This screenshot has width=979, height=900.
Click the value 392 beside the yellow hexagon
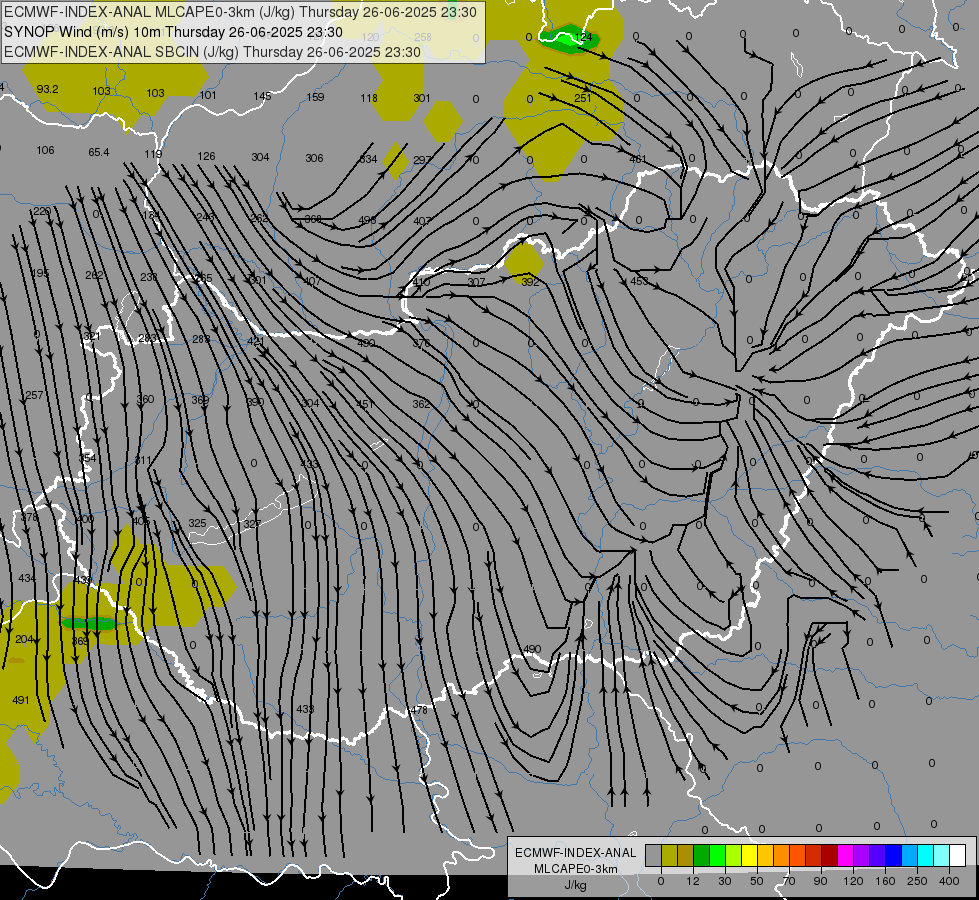[x=530, y=282]
